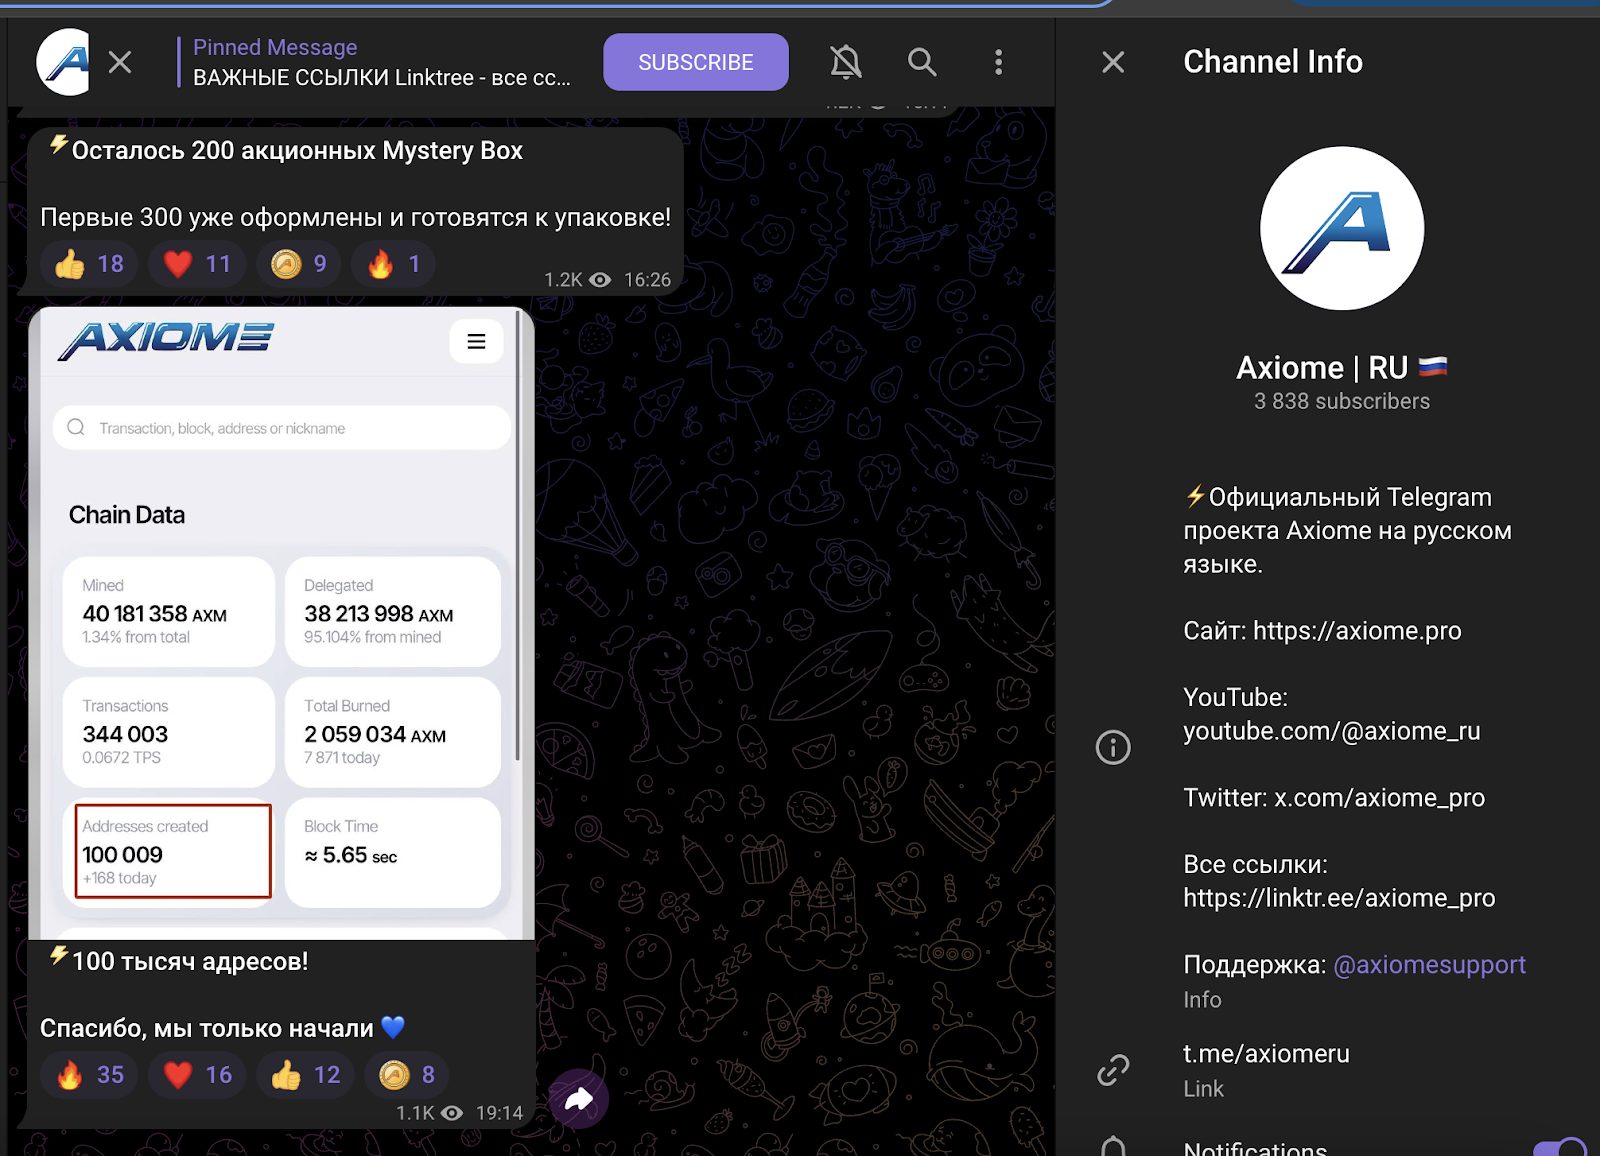Image resolution: width=1600 pixels, height=1156 pixels.
Task: Click the Block Time 5.65 sec card
Action: click(393, 852)
